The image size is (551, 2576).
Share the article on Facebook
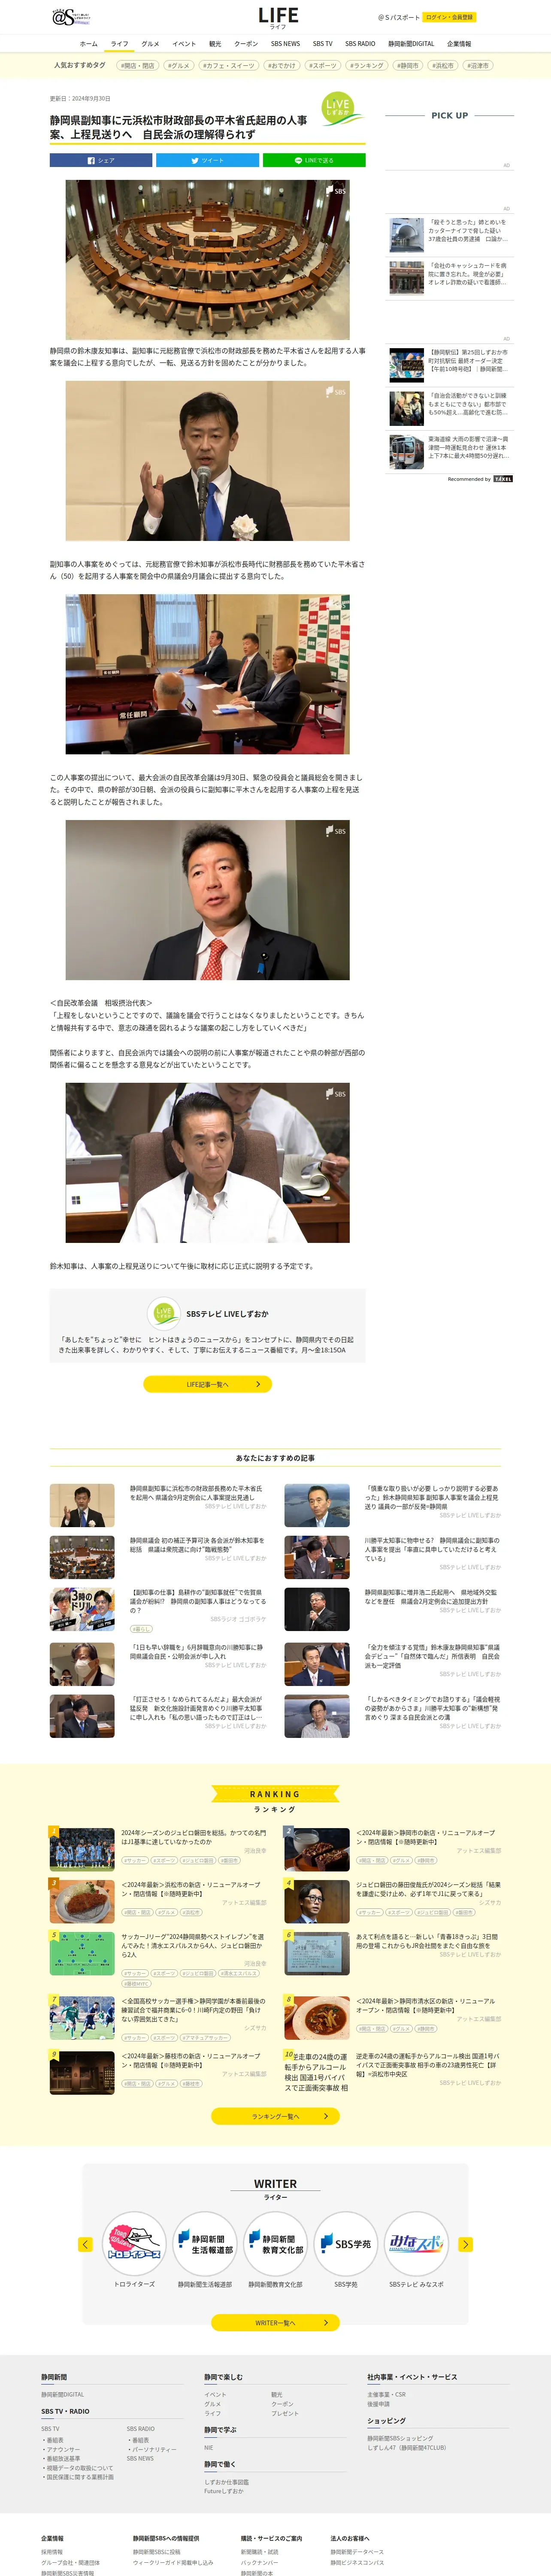pyautogui.click(x=101, y=160)
